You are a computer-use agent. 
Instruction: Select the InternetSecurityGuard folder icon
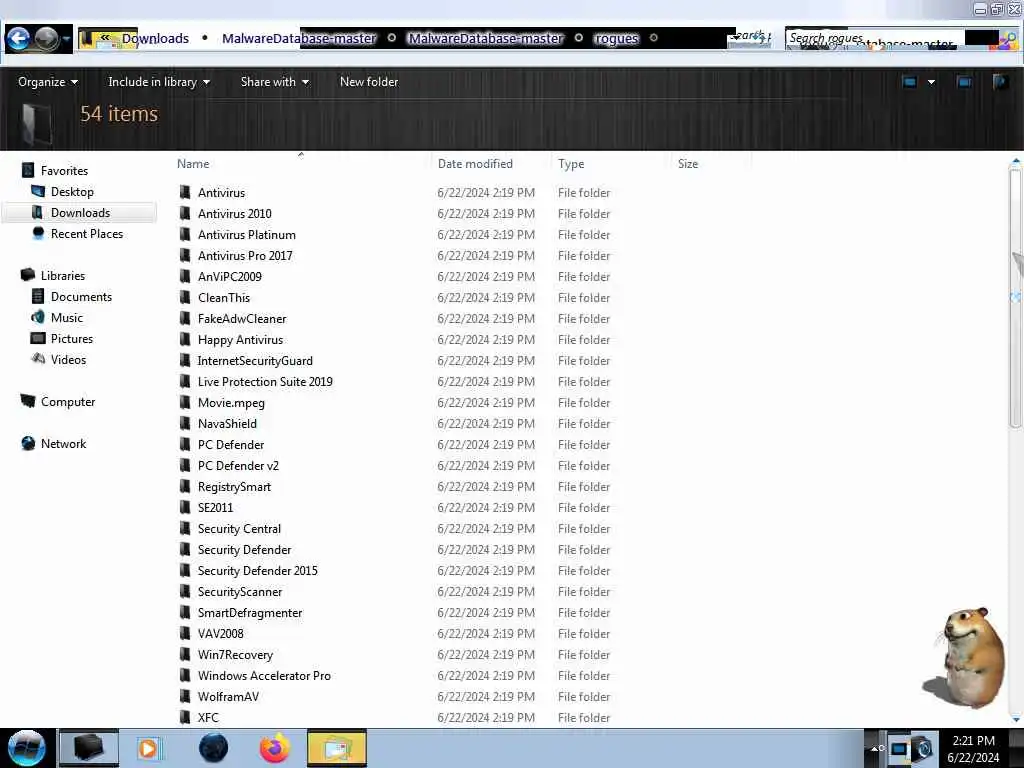[x=185, y=360]
